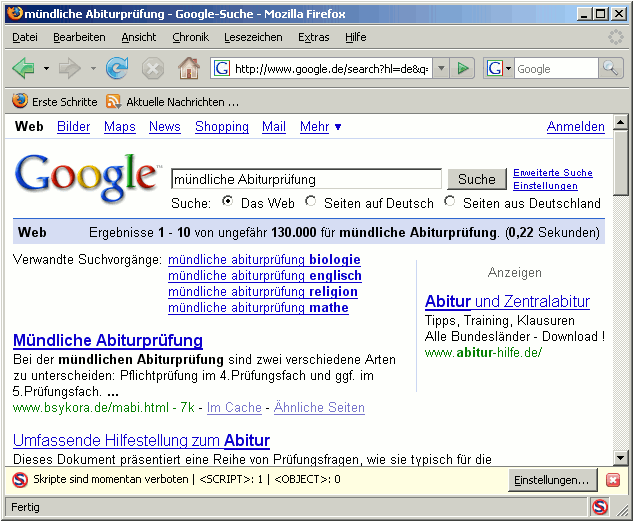Open the Mündliche Abiturprüfung result title
This screenshot has width=634, height=523.
108,341
